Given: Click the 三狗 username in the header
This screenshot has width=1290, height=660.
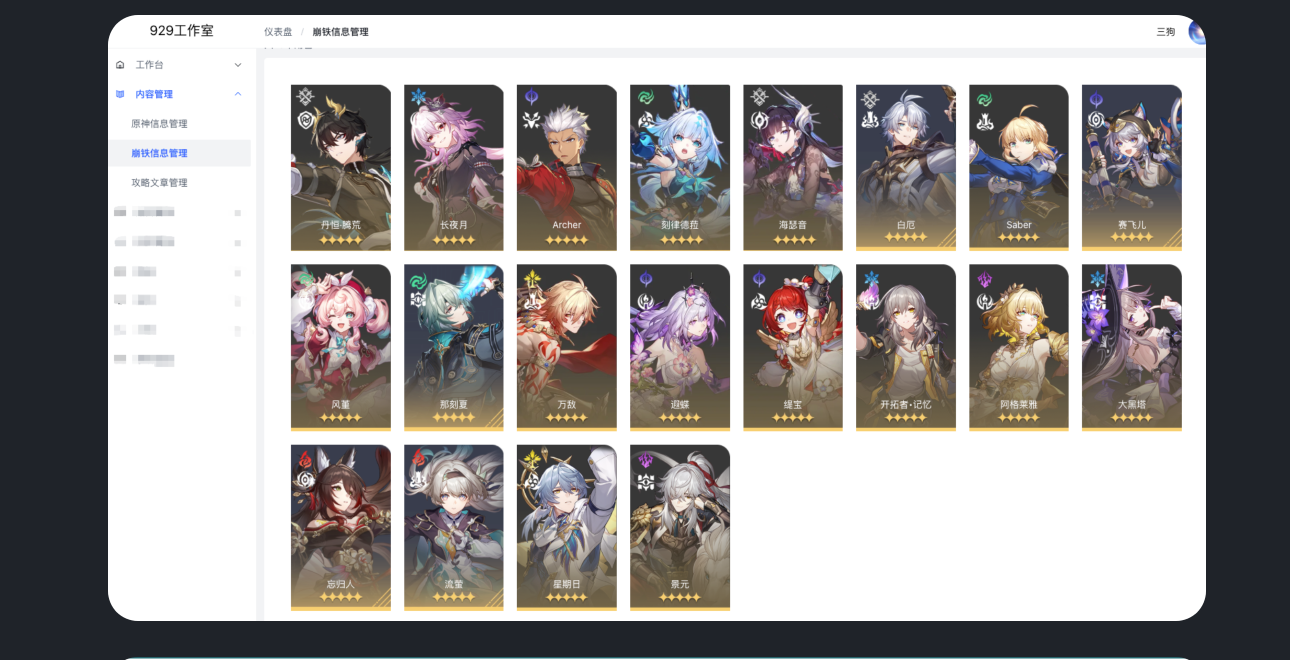Looking at the screenshot, I should [x=1166, y=32].
